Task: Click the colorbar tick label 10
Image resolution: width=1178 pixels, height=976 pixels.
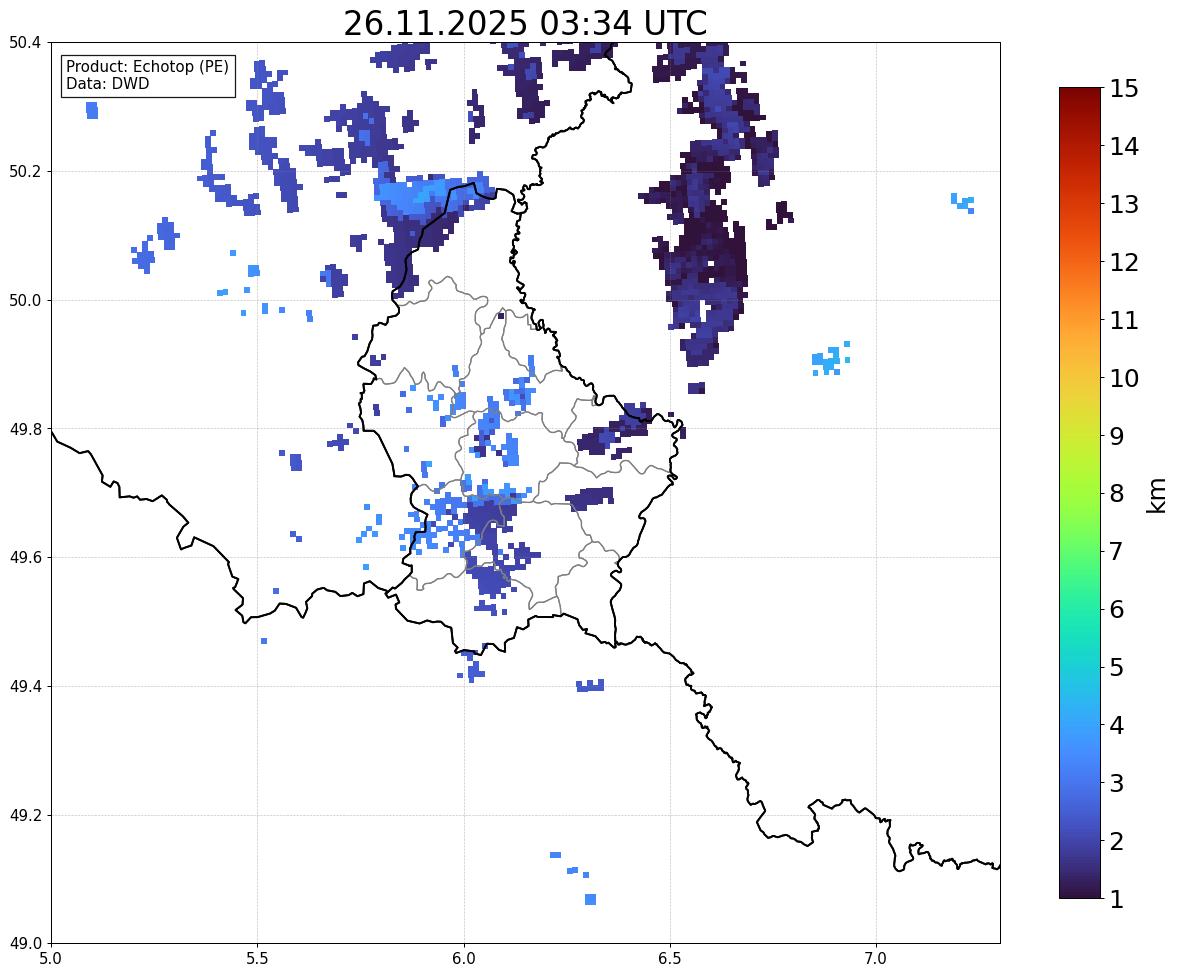Action: point(1124,378)
